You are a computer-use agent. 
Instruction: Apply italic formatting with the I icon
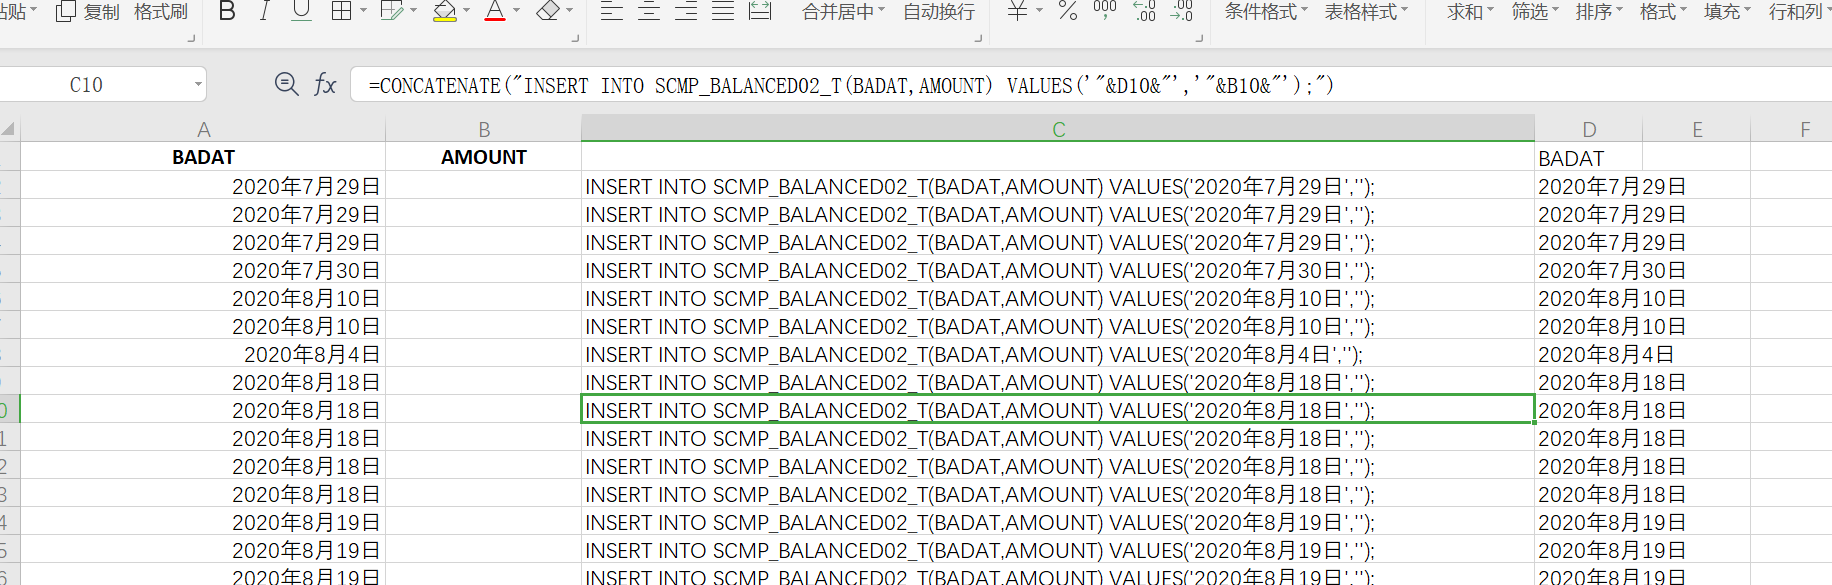tap(264, 11)
